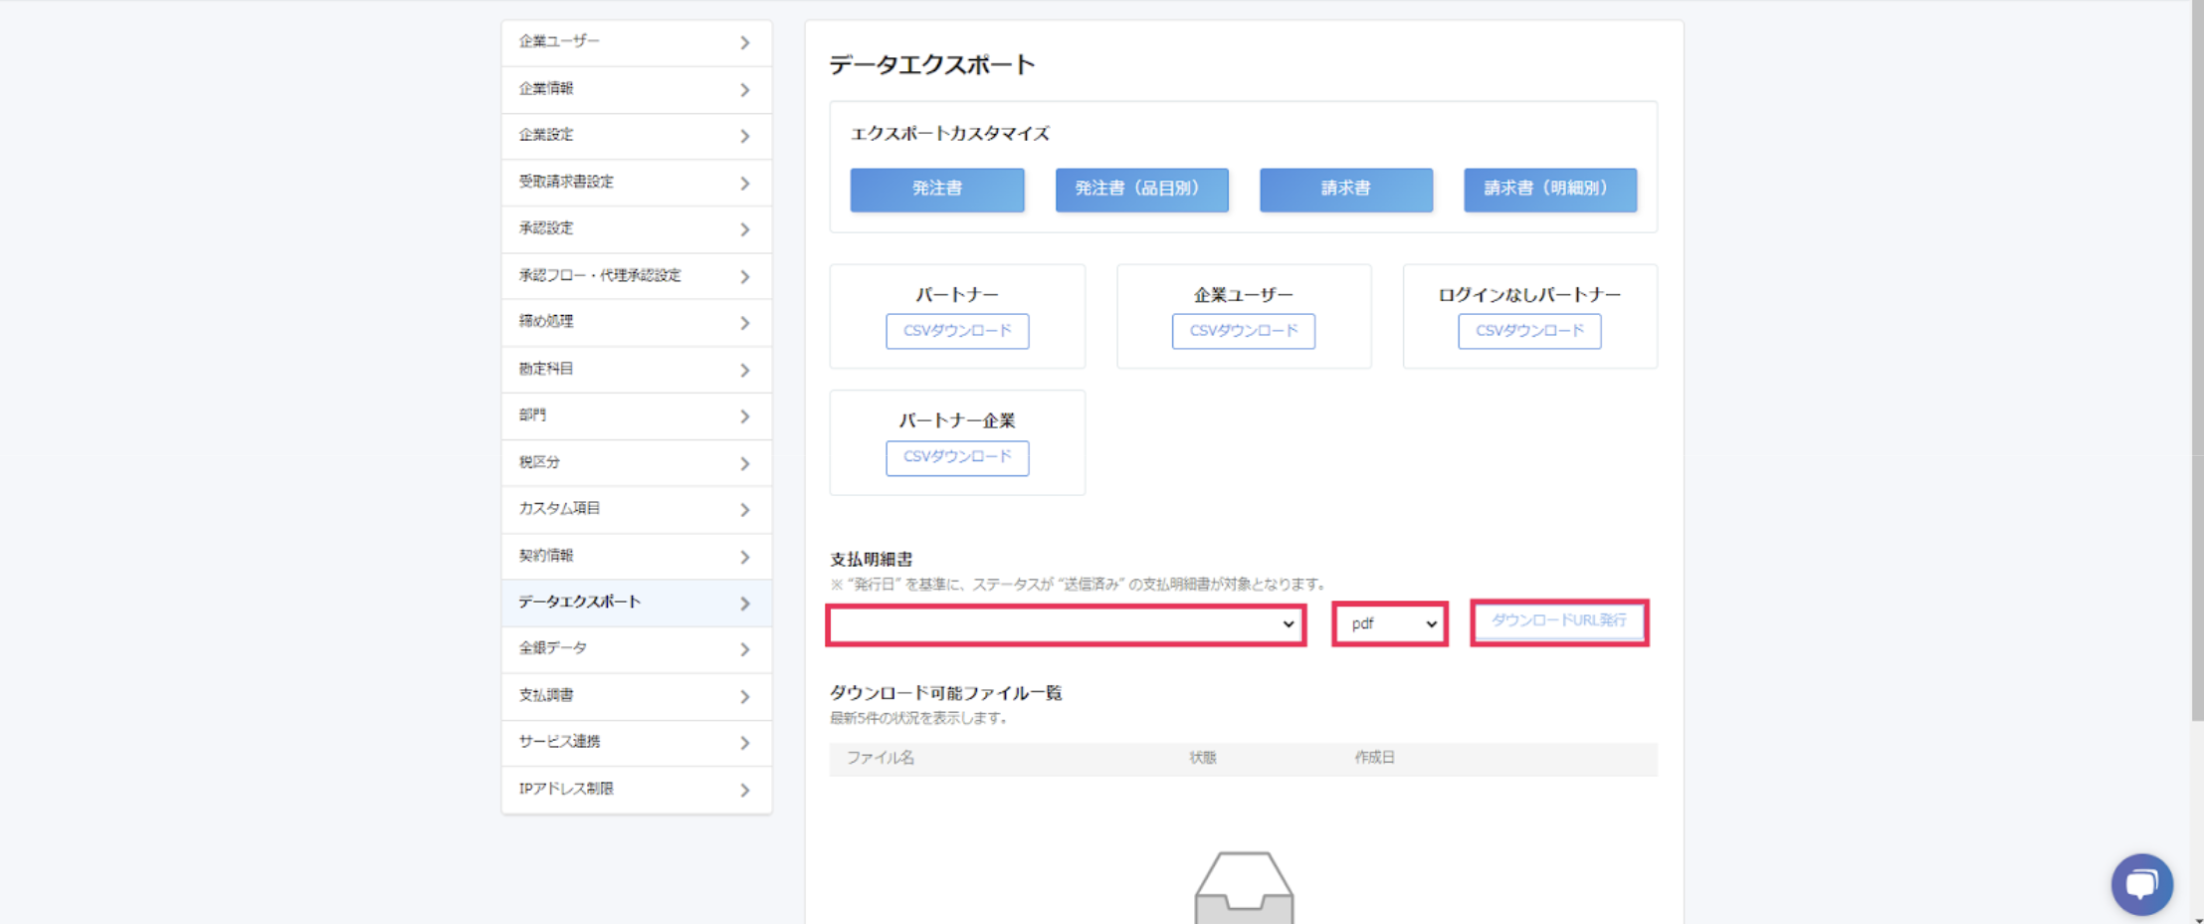
Task: Click the chevron beside 税区分
Action: pyautogui.click(x=745, y=463)
